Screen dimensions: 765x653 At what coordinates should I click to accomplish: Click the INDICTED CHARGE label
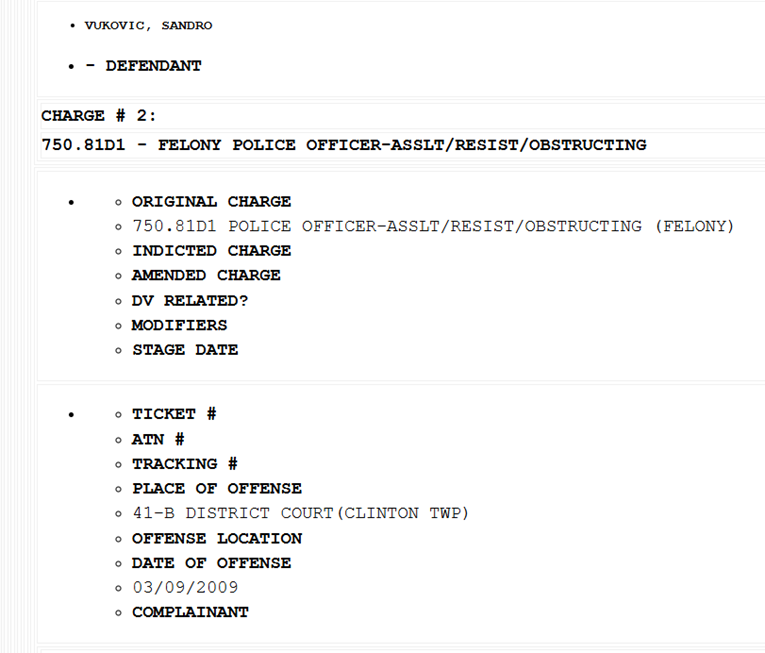click(x=211, y=251)
